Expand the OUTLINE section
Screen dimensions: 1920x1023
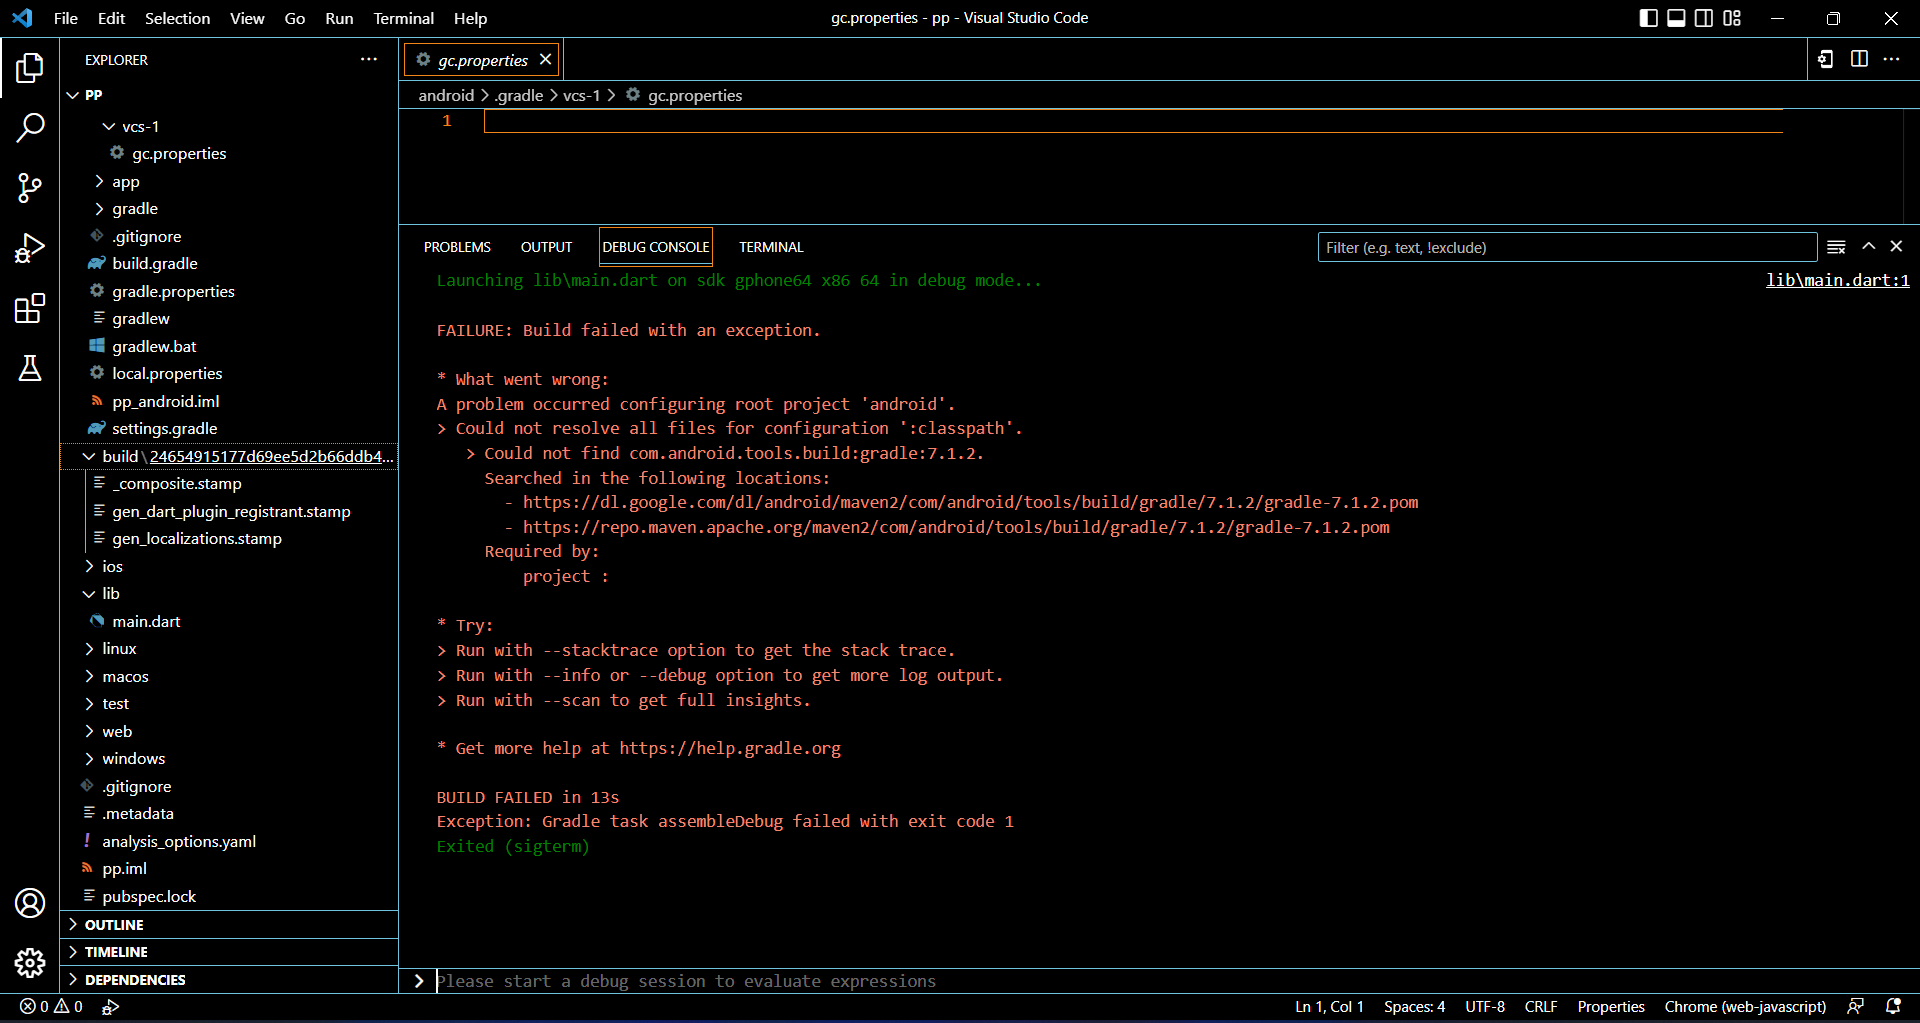pos(230,925)
